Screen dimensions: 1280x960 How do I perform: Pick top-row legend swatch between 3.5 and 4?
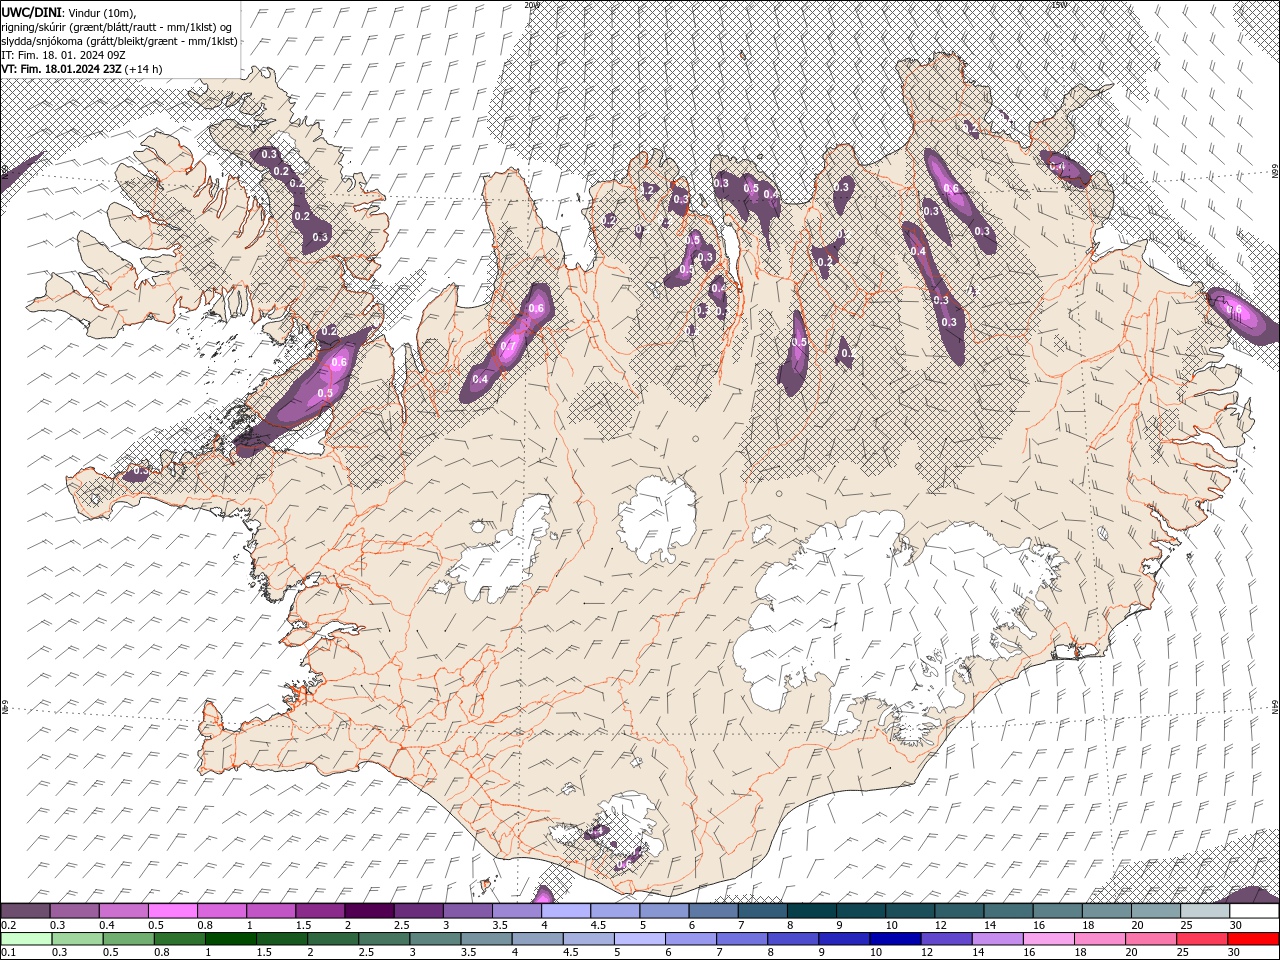pos(516,911)
